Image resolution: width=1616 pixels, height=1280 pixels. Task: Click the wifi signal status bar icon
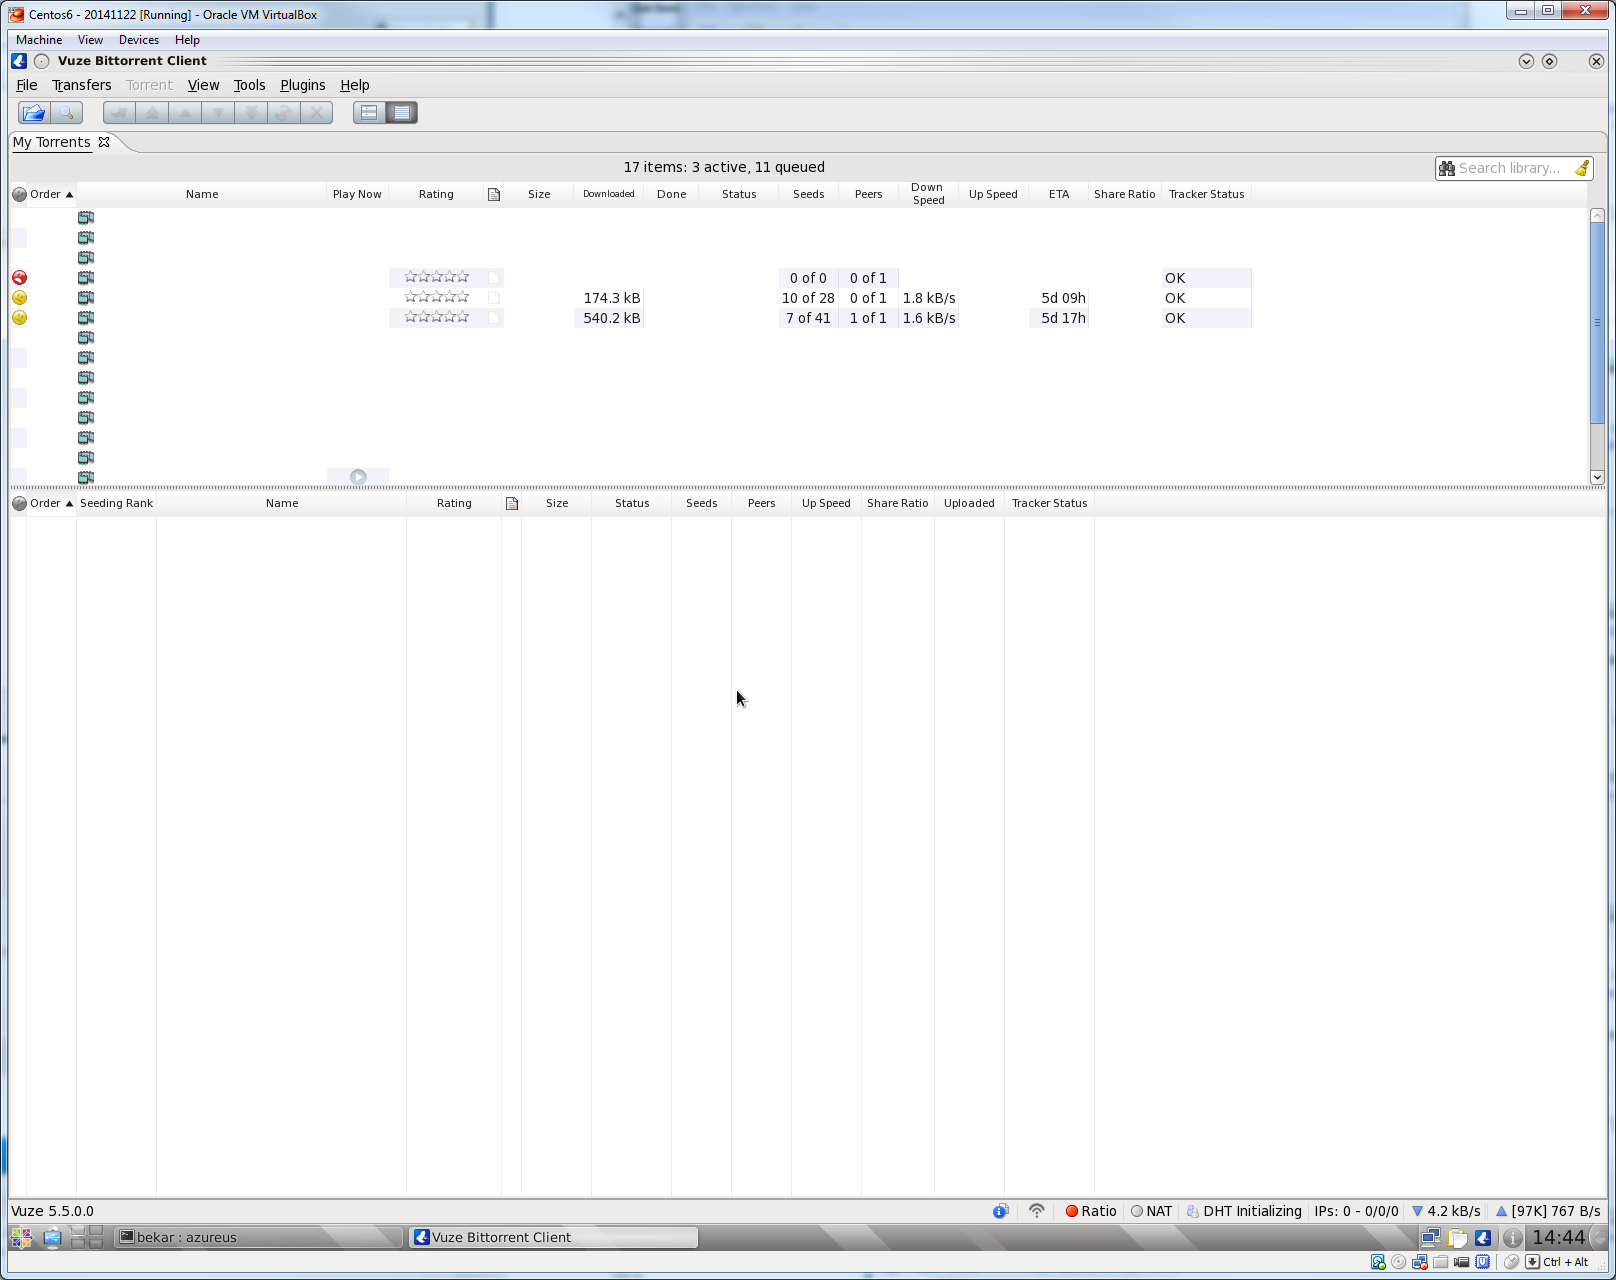(x=1037, y=1211)
